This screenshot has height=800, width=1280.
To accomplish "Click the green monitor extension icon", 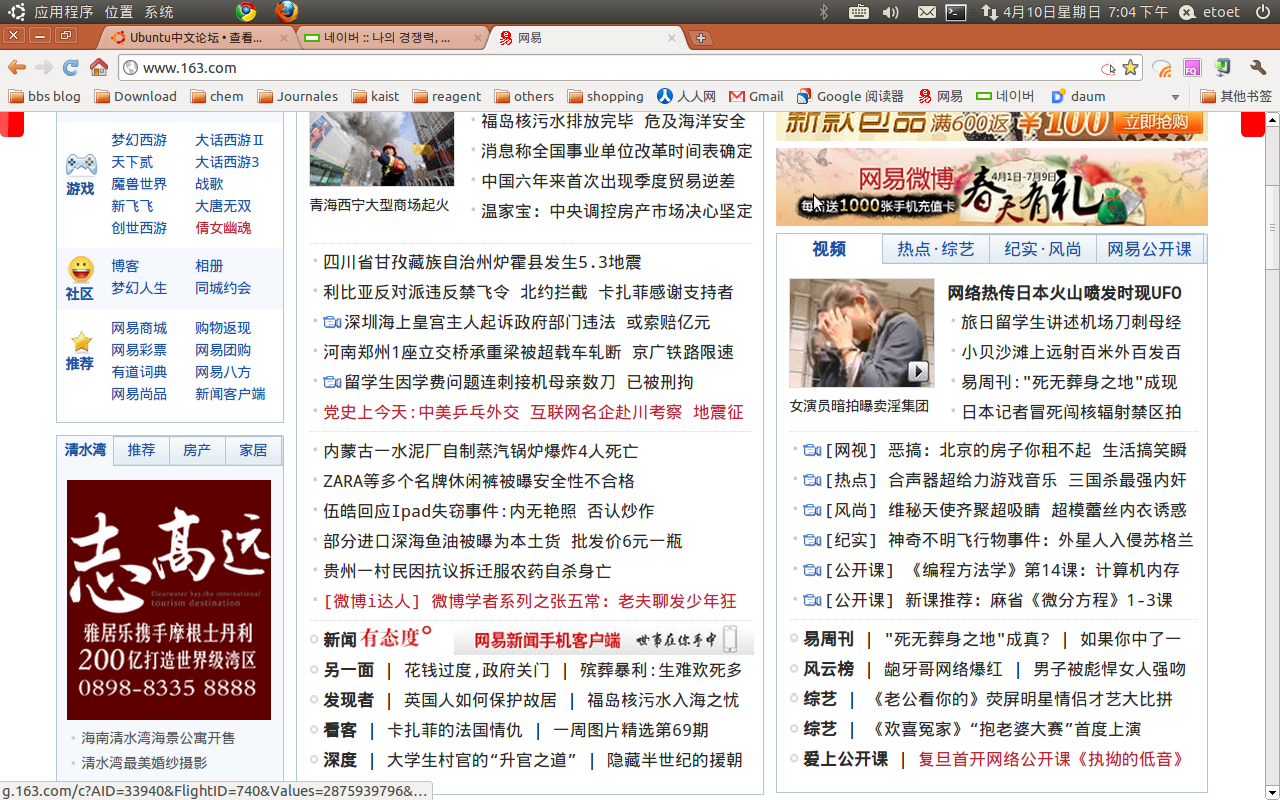I will (1222, 68).
